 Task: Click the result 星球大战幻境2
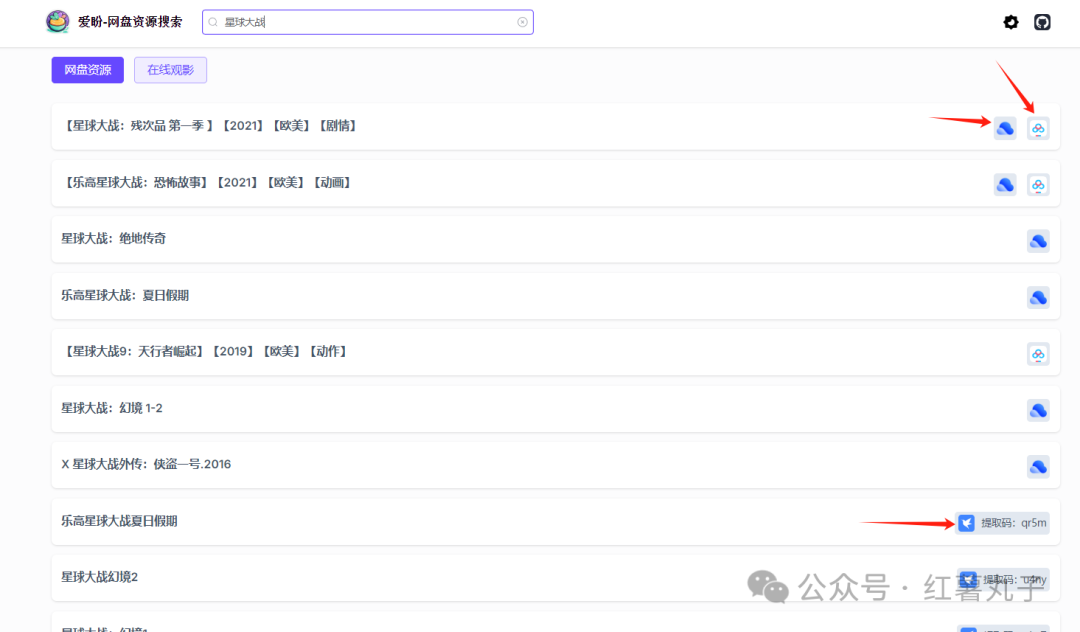pos(99,577)
